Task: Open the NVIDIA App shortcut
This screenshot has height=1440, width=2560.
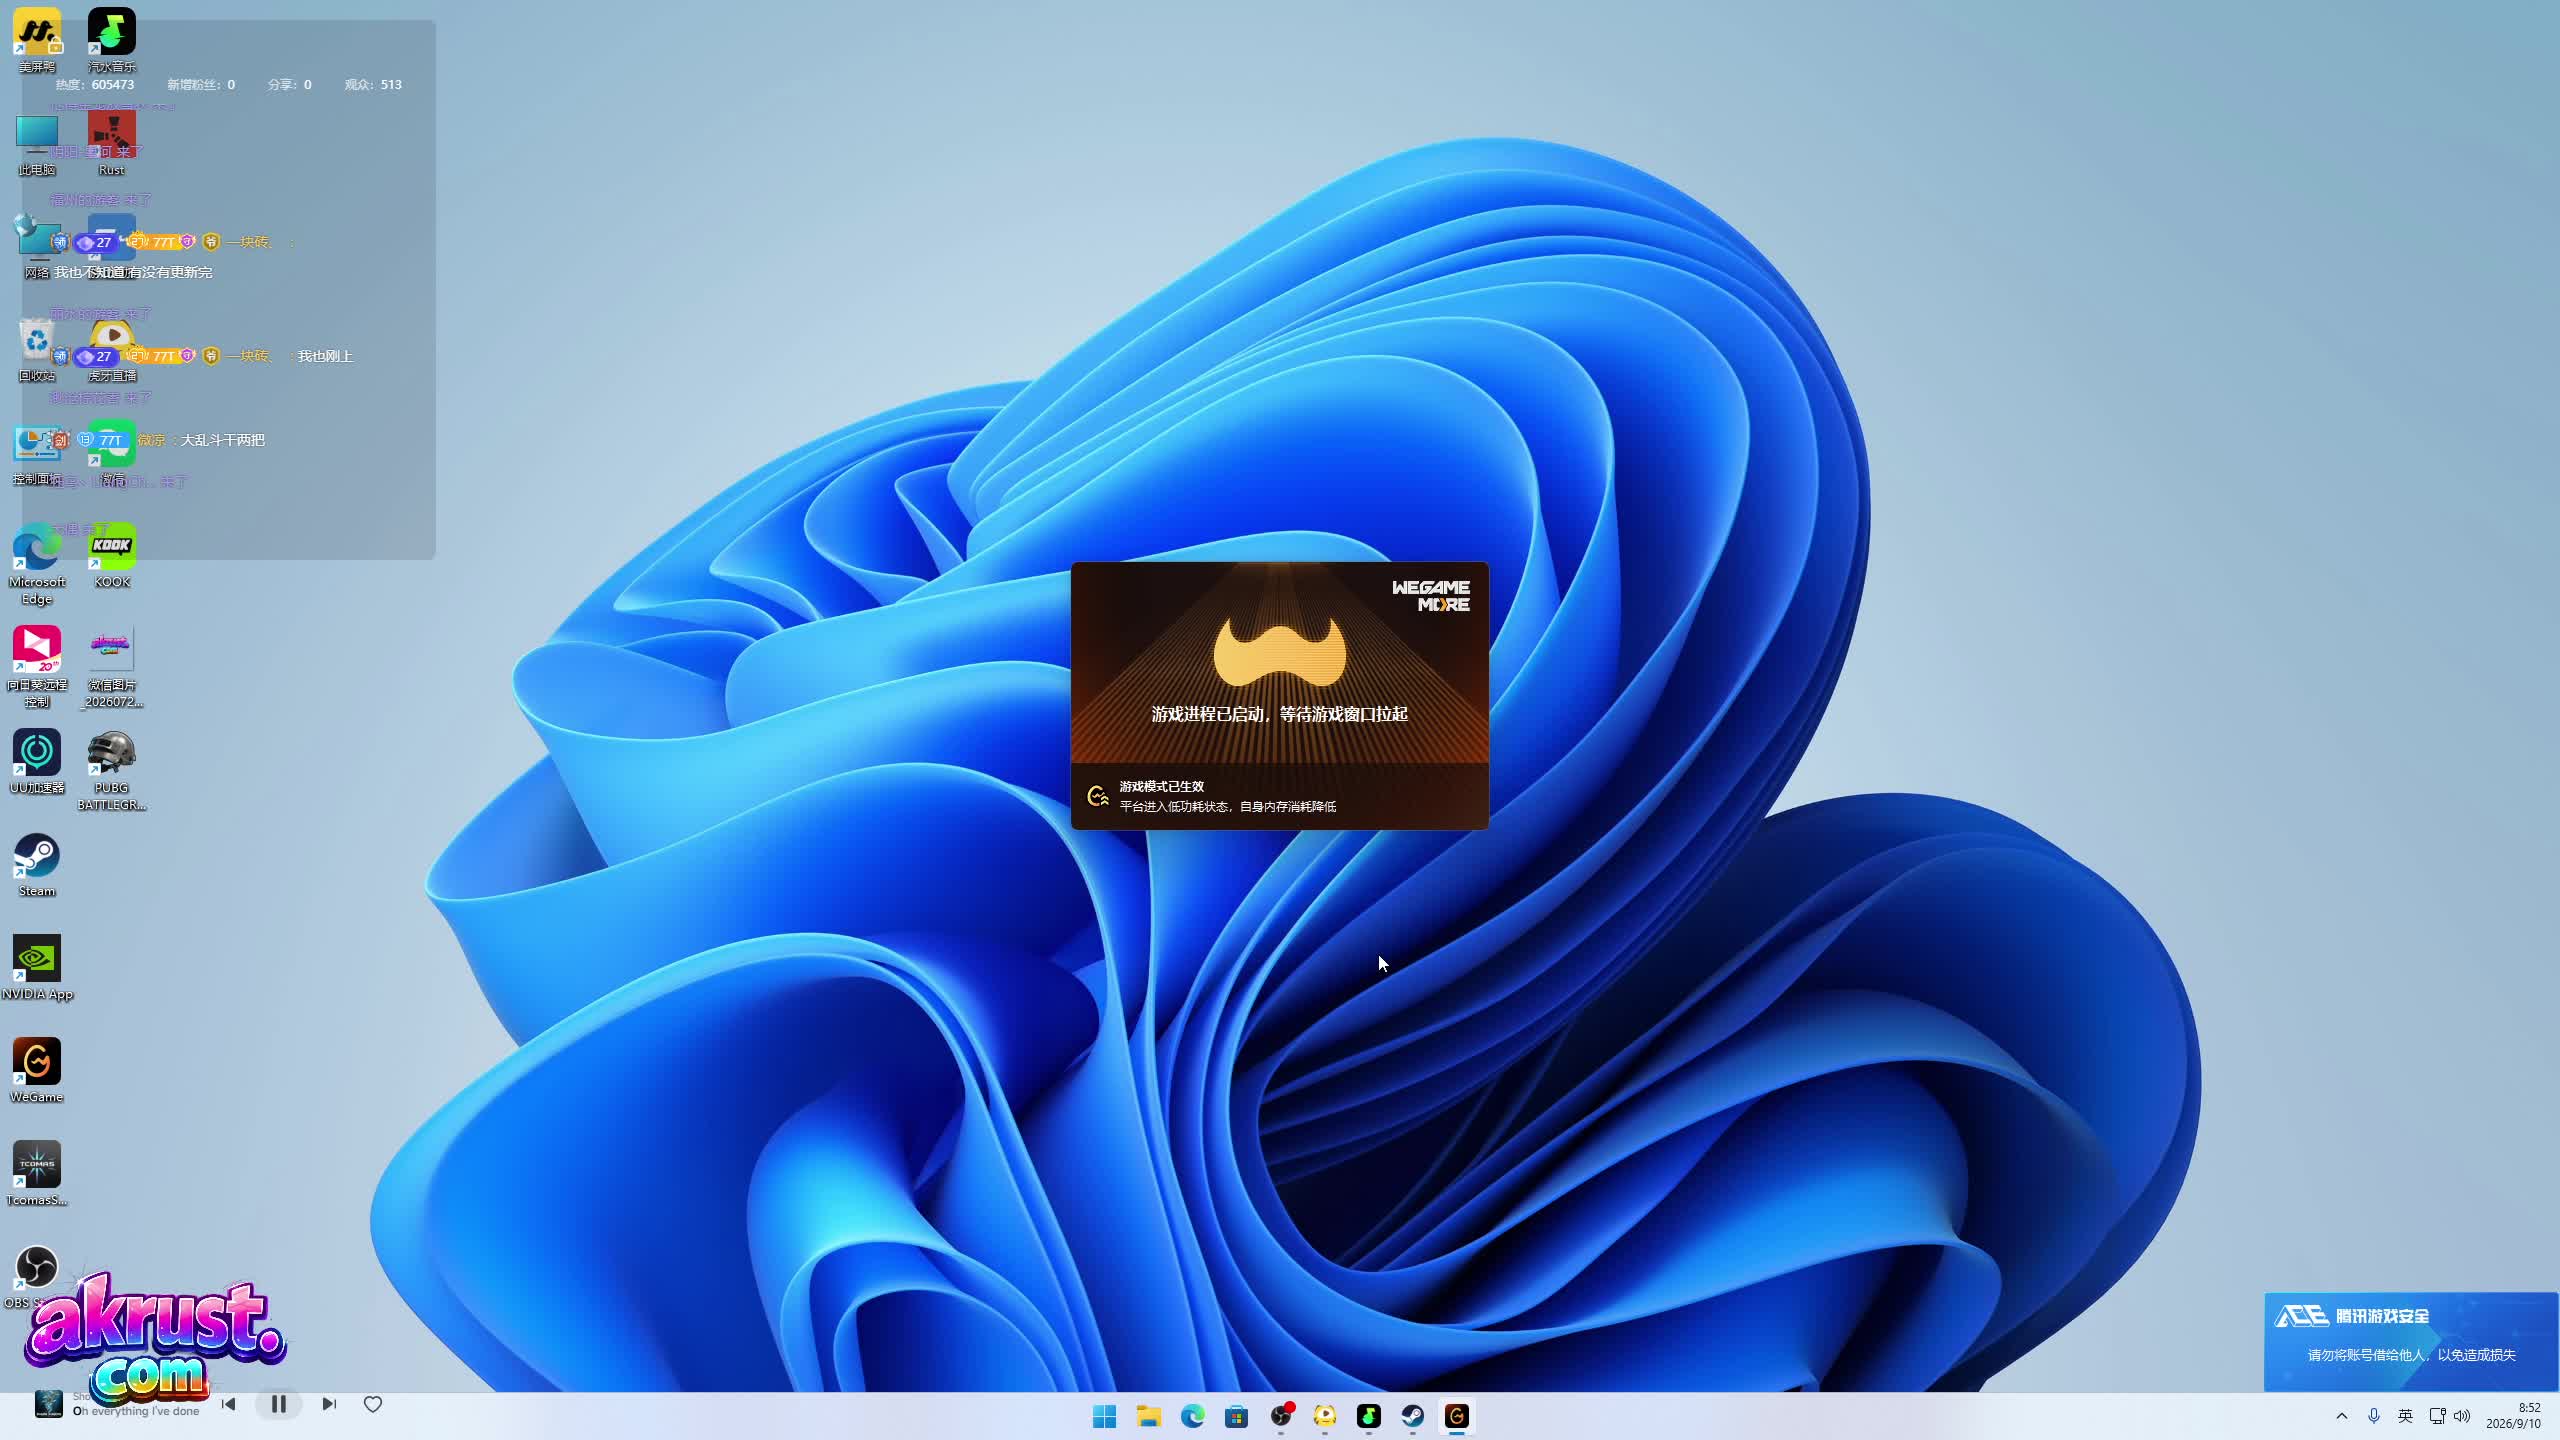Action: tap(37, 968)
